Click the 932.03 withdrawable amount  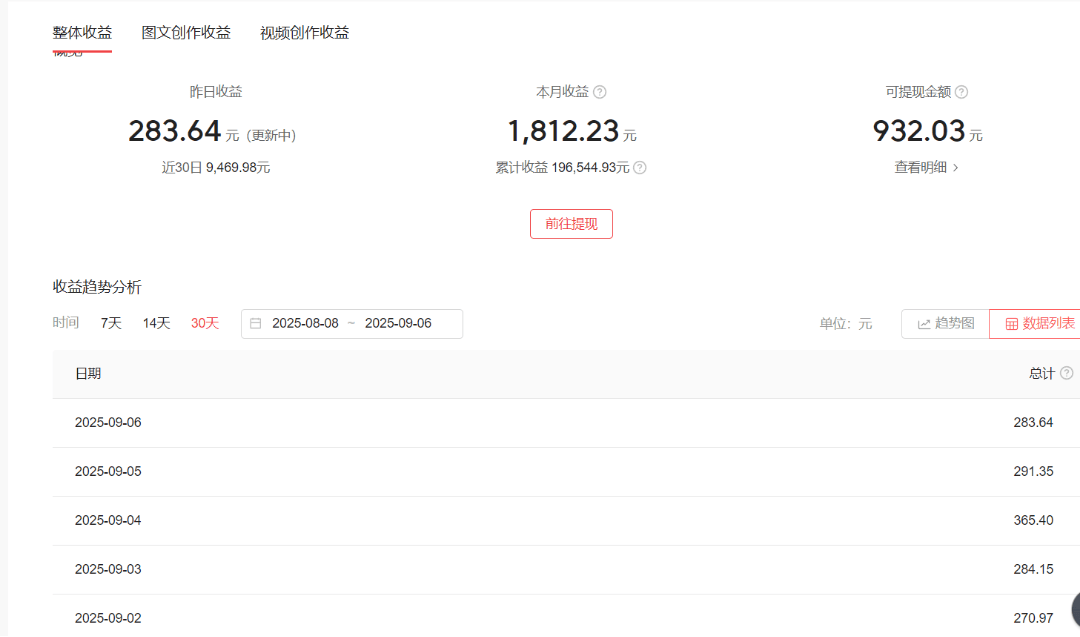click(x=919, y=131)
